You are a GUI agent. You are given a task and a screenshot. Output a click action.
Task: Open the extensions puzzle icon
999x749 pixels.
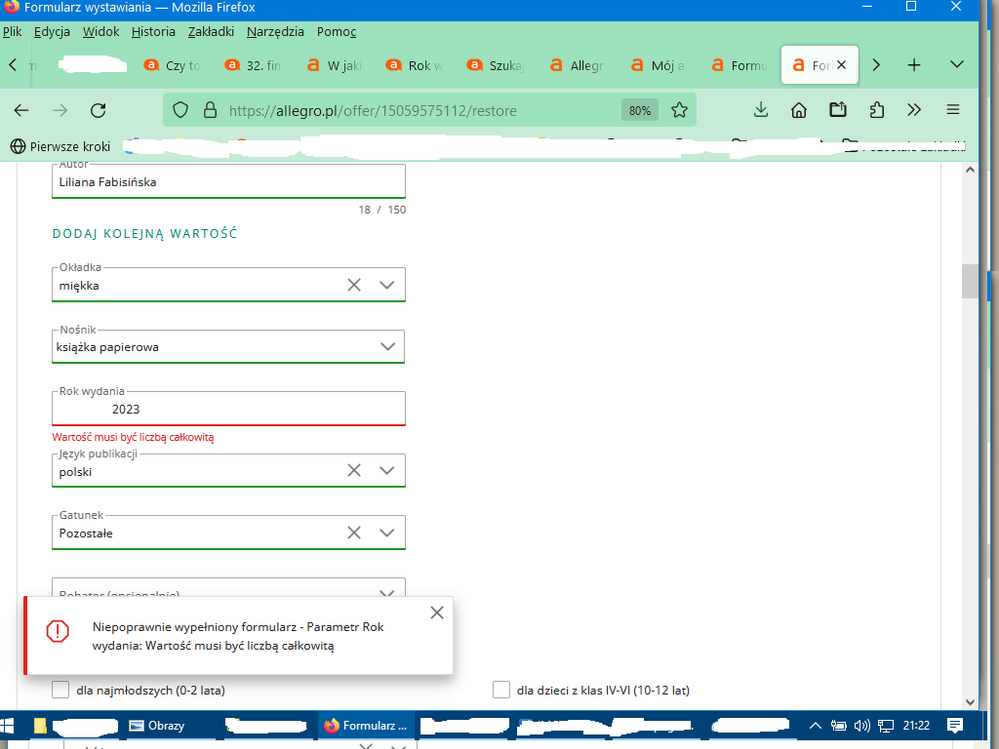coord(877,110)
